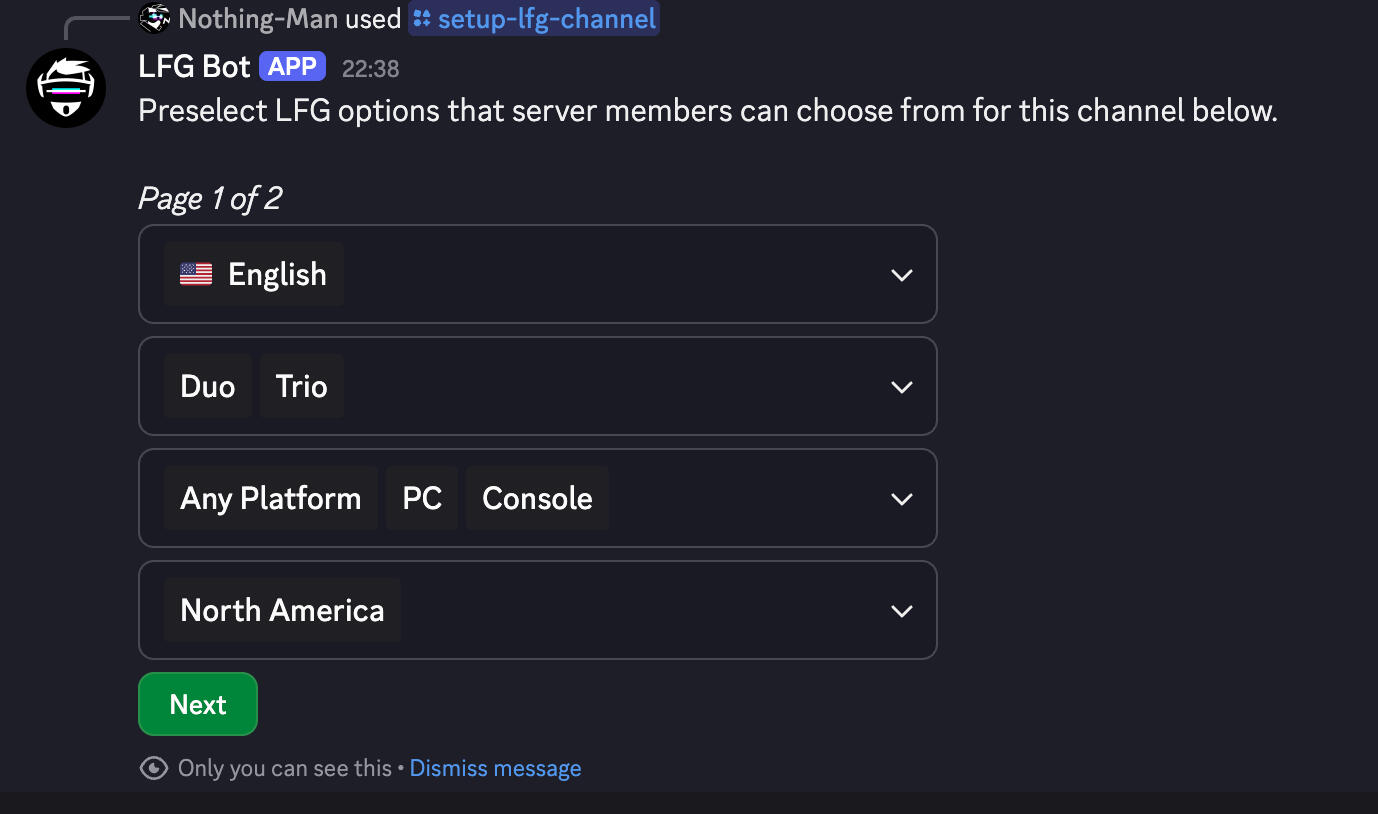Image resolution: width=1378 pixels, height=814 pixels.
Task: Click the Console platform chip
Action: 537,498
